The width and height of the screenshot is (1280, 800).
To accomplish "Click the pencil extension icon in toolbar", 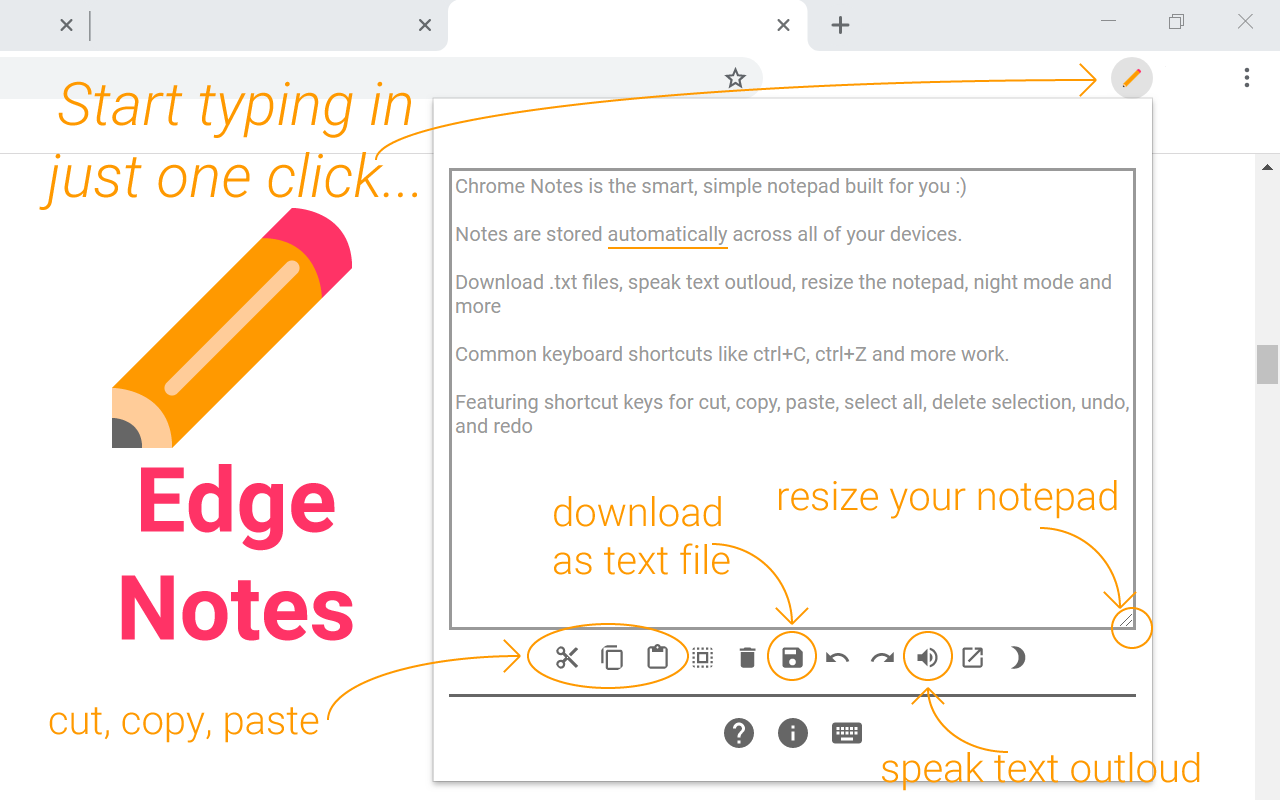I will [x=1131, y=78].
